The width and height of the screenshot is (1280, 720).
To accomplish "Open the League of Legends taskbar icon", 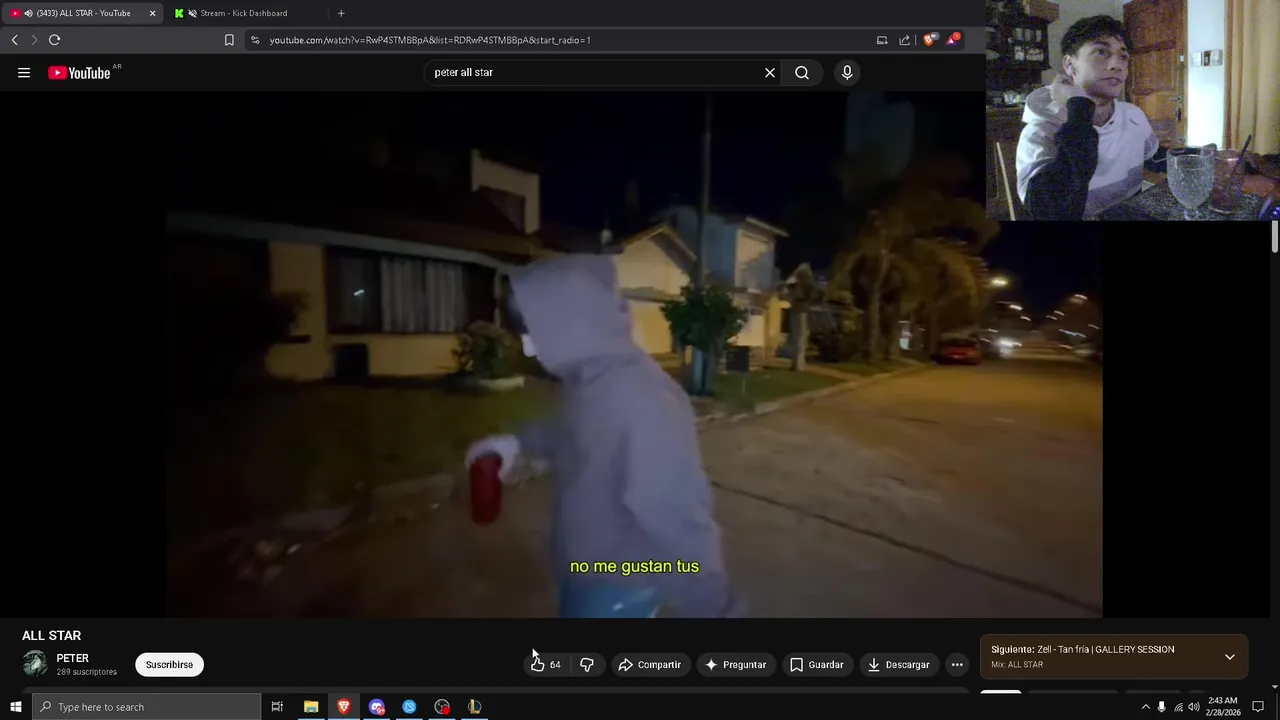I will tap(475, 707).
